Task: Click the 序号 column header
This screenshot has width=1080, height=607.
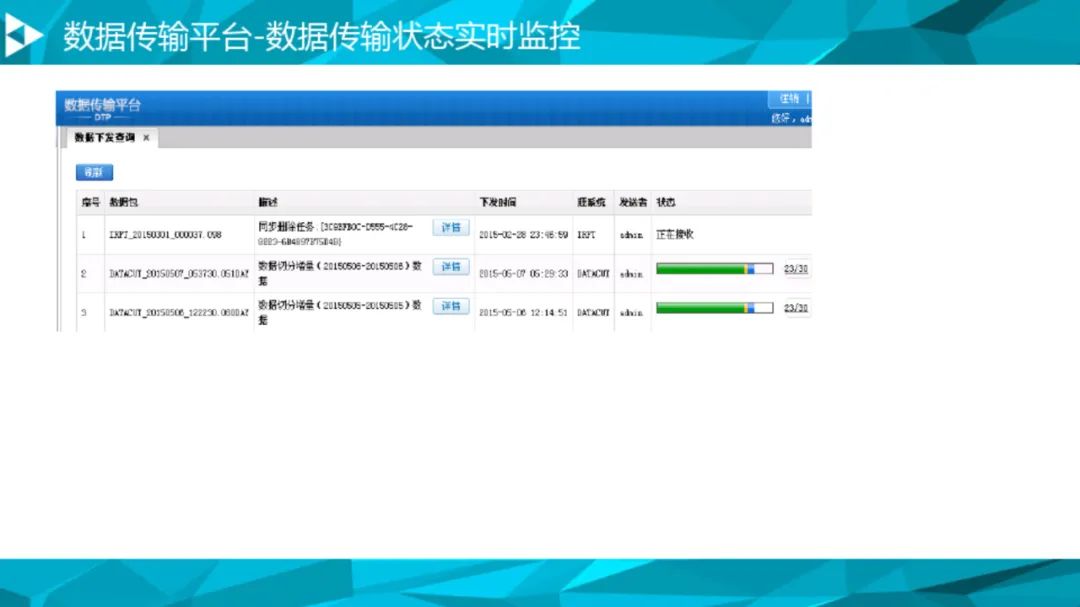Action: 91,203
